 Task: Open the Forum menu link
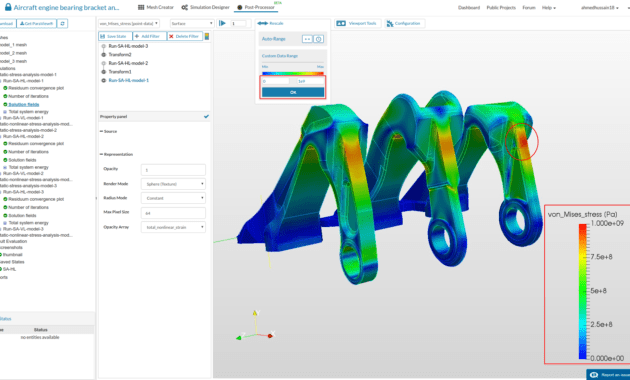(529, 8)
